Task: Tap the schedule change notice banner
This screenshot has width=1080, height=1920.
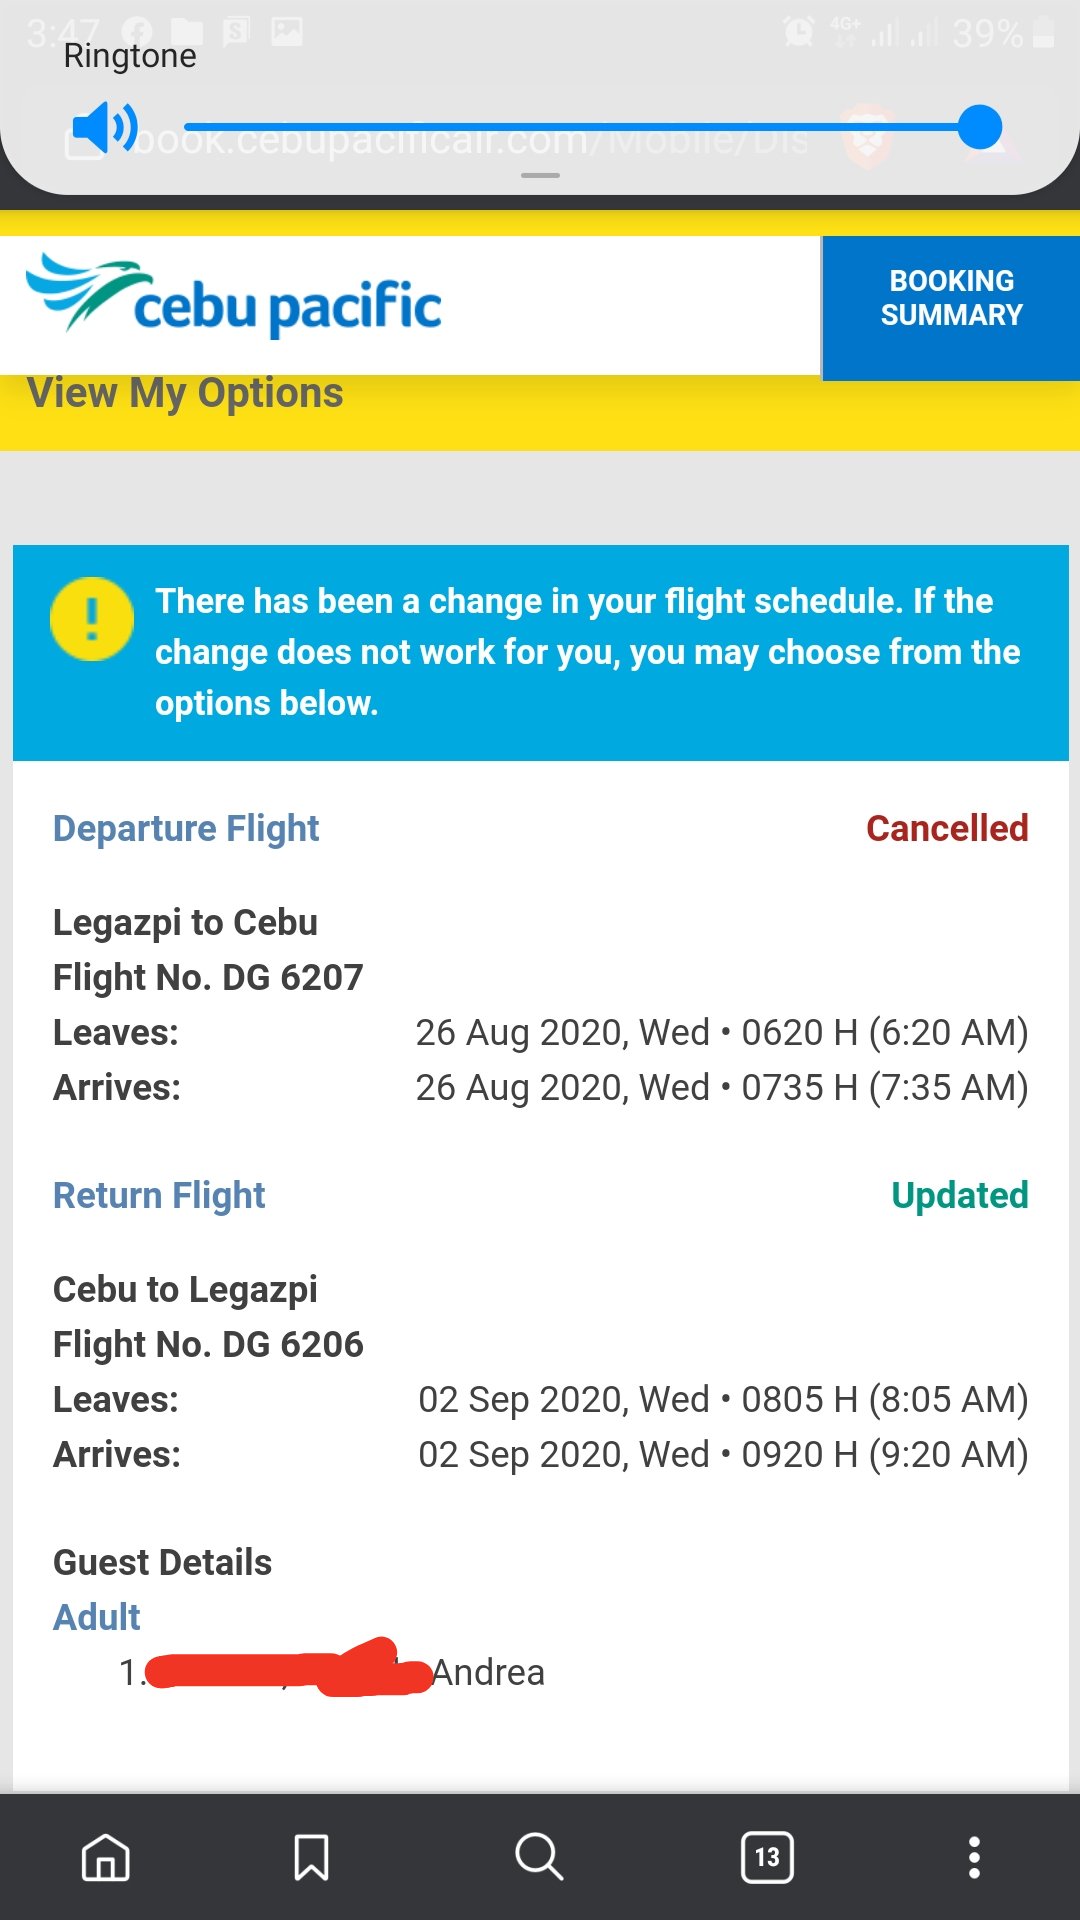Action: [541, 653]
